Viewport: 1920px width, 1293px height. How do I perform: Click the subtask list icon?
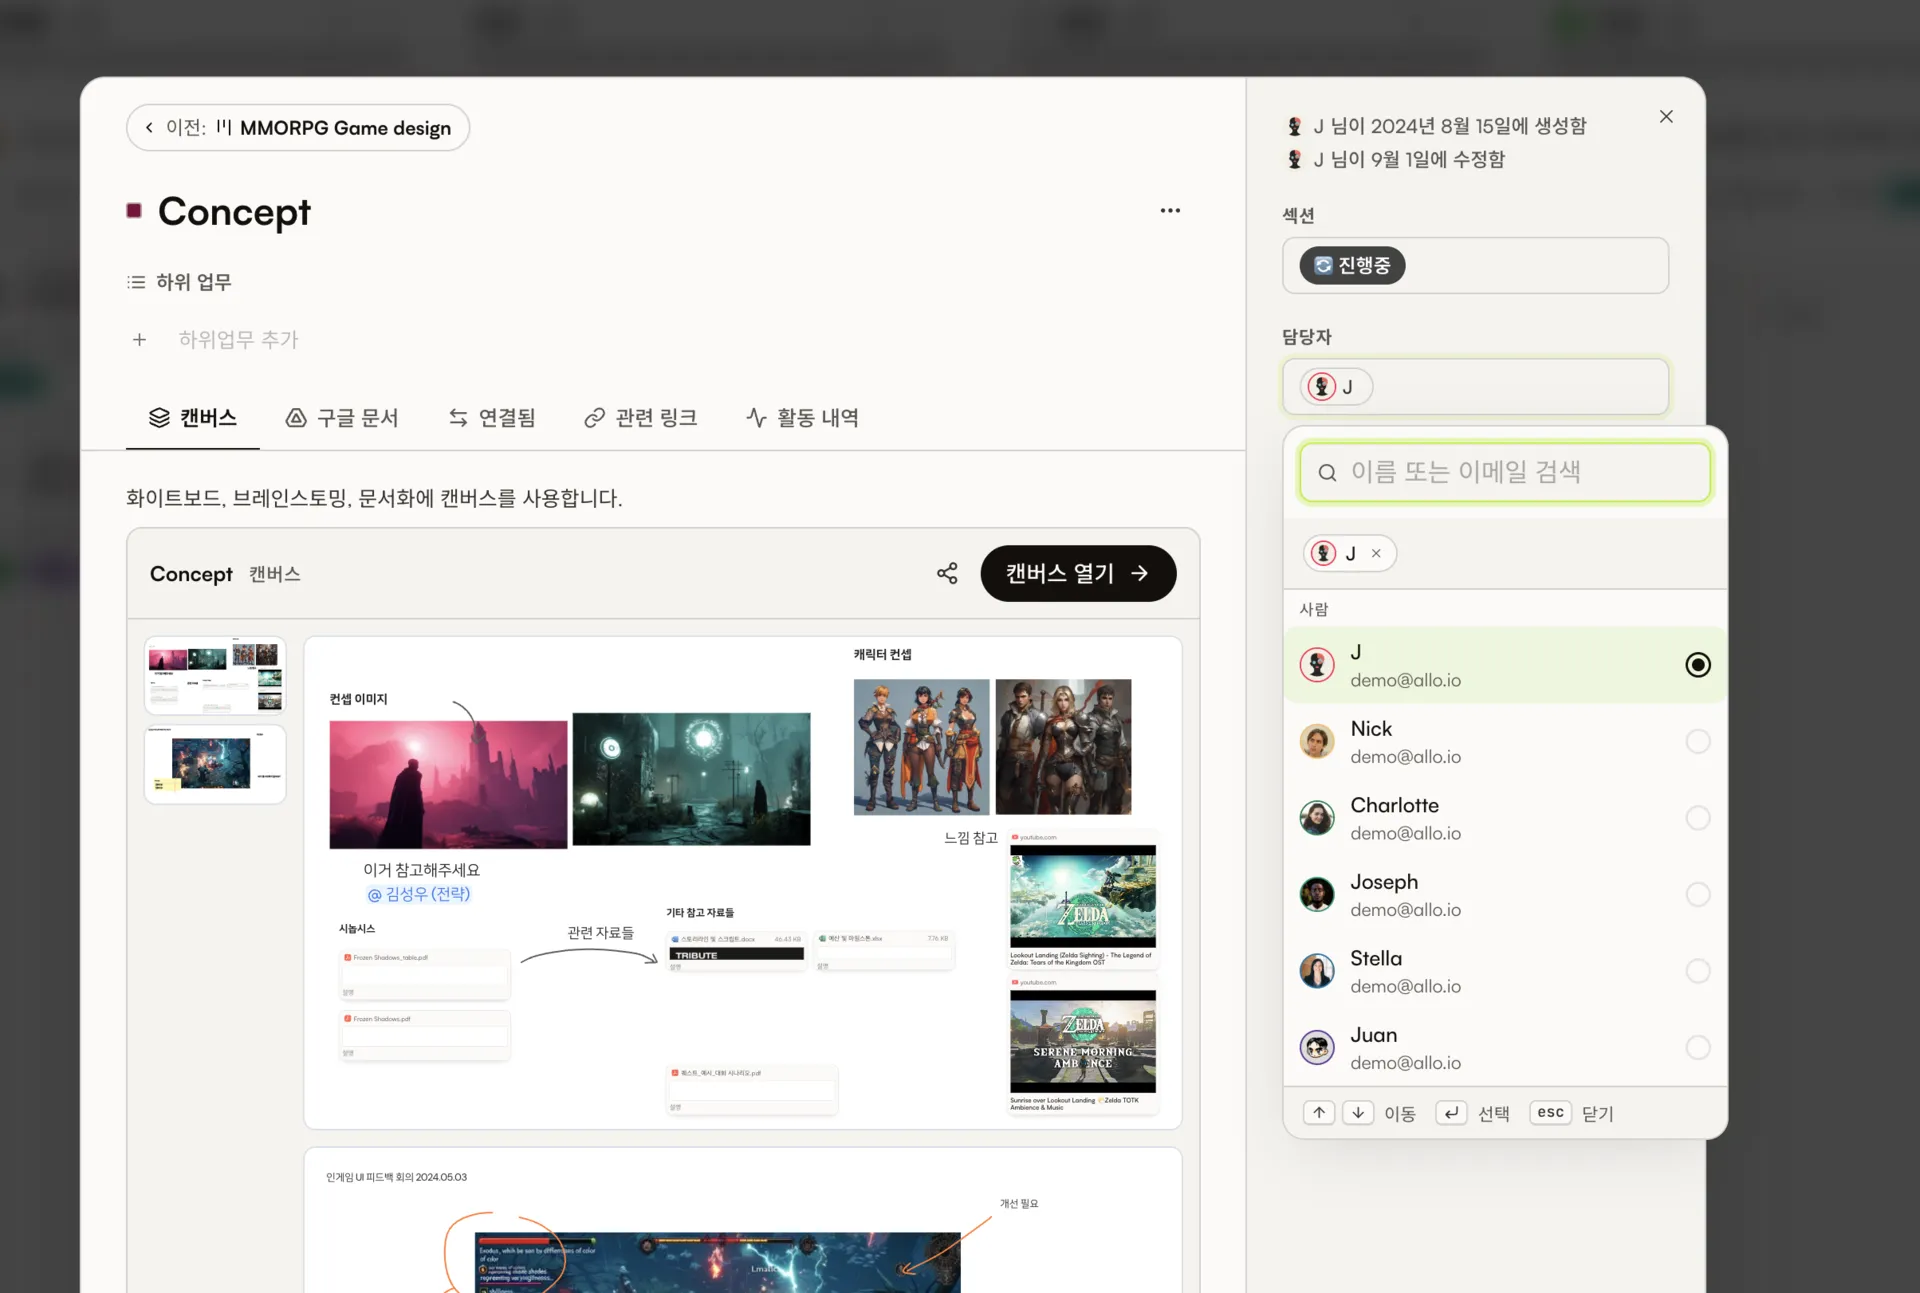click(136, 282)
